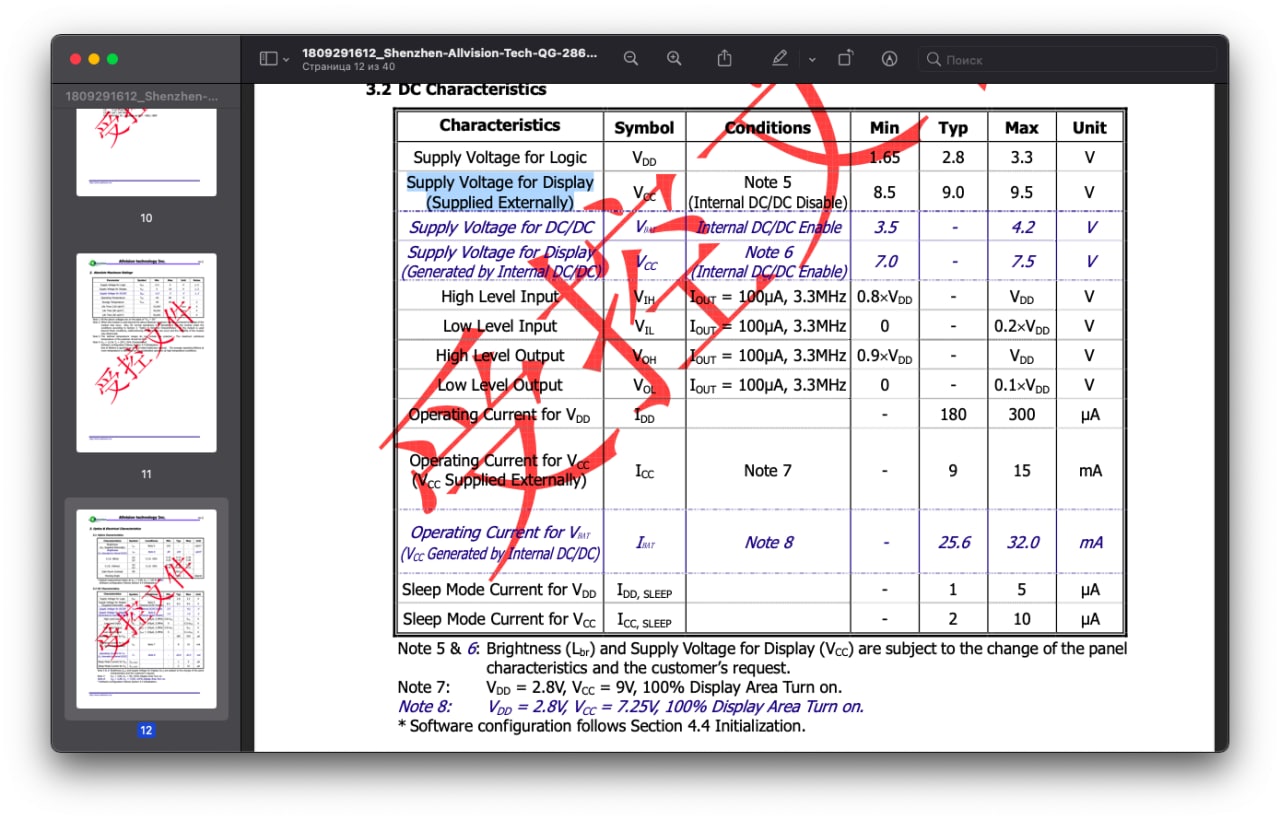Screen dimensions: 1280x820
Task: Click 'Note 8' in the Conditions column
Action: click(769, 542)
